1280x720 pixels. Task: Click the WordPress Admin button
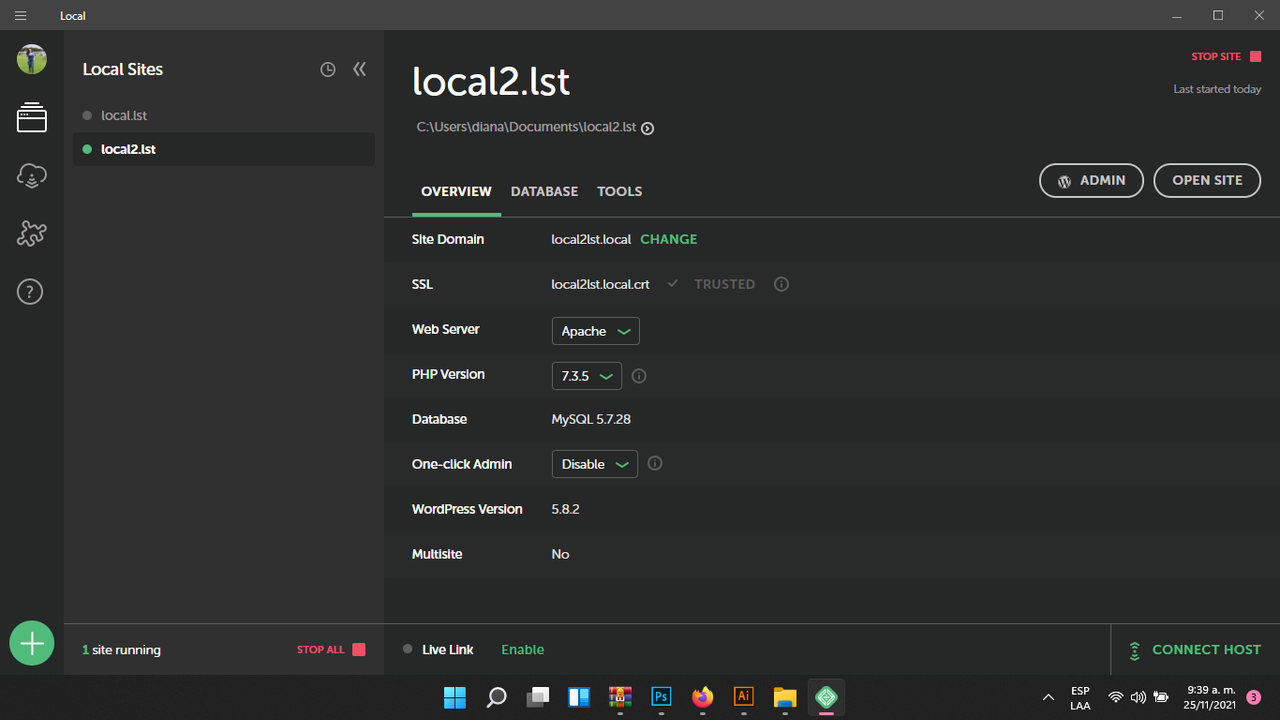tap(1092, 180)
